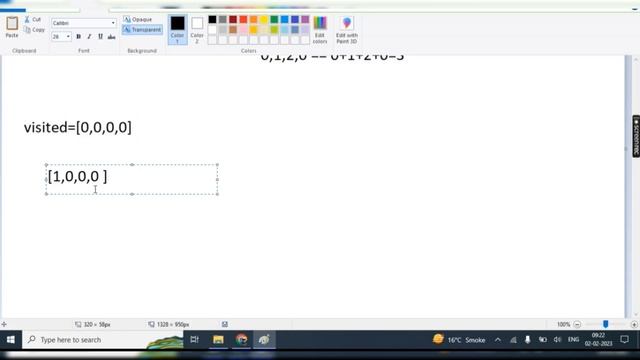The height and width of the screenshot is (360, 640).
Task: Click the Paste clipboard icon
Action: [12, 23]
